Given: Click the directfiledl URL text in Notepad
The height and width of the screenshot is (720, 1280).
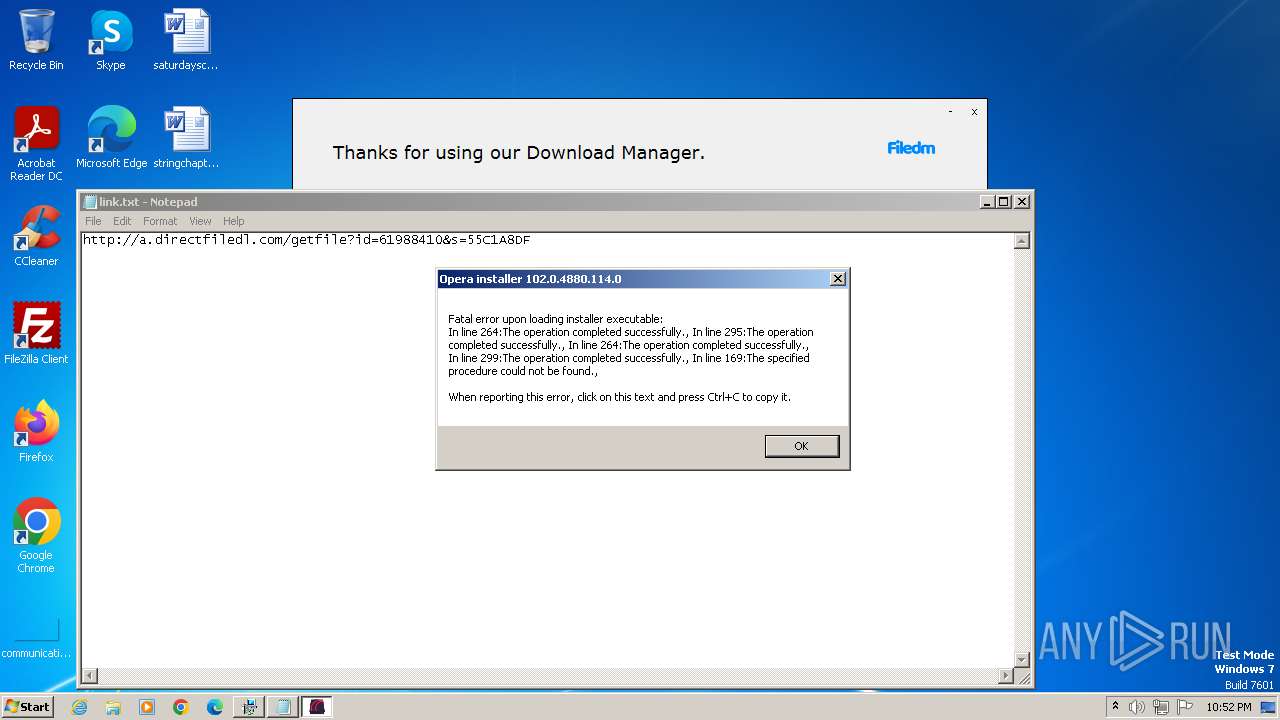Looking at the screenshot, I should 307,240.
